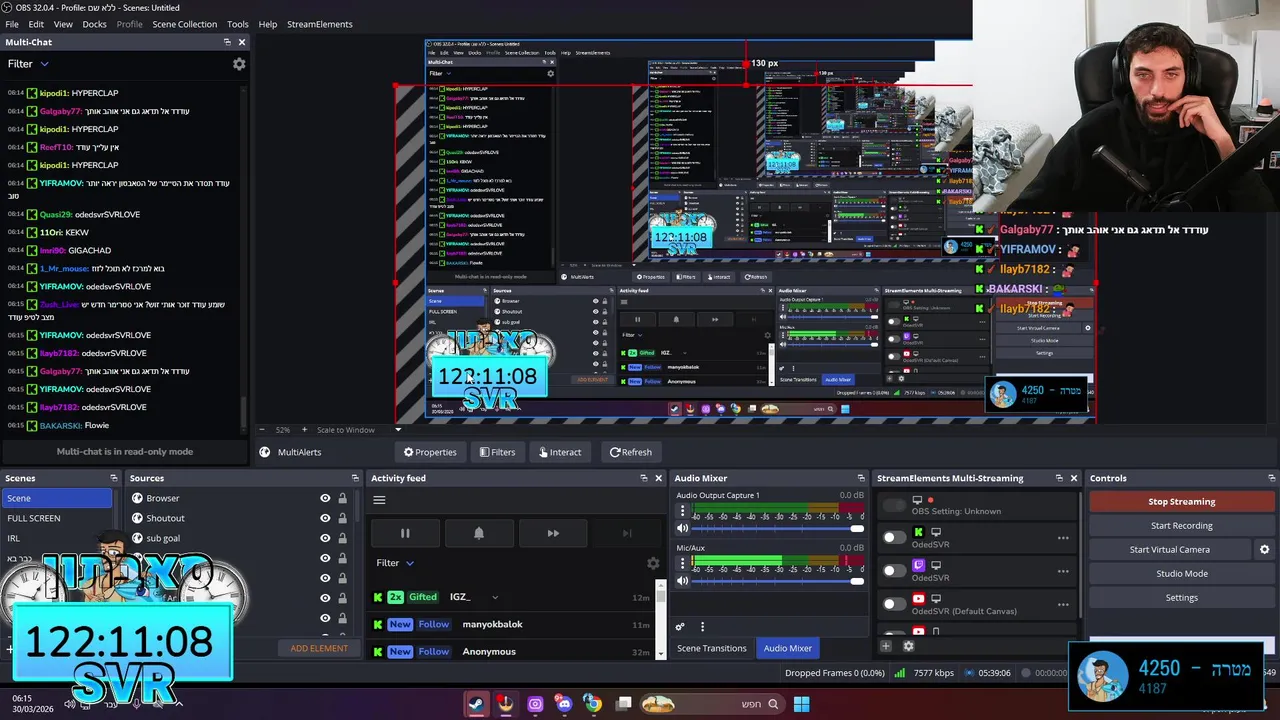Open options for Kick OdedSVR destination
This screenshot has height=720, width=1280.
point(1063,538)
